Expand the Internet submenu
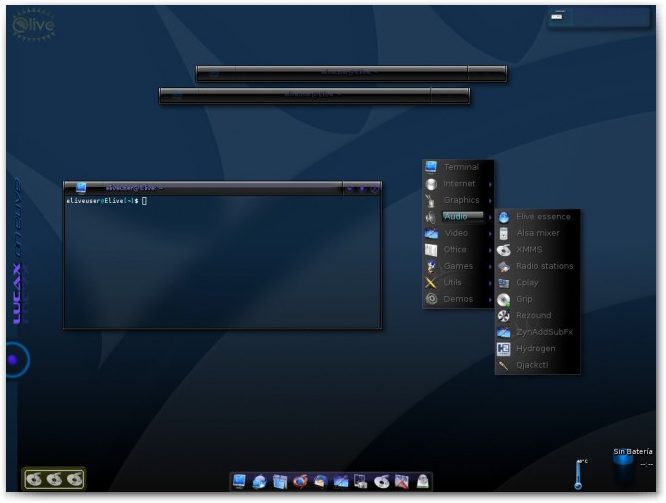Viewport: 666px width, 503px height. click(459, 184)
